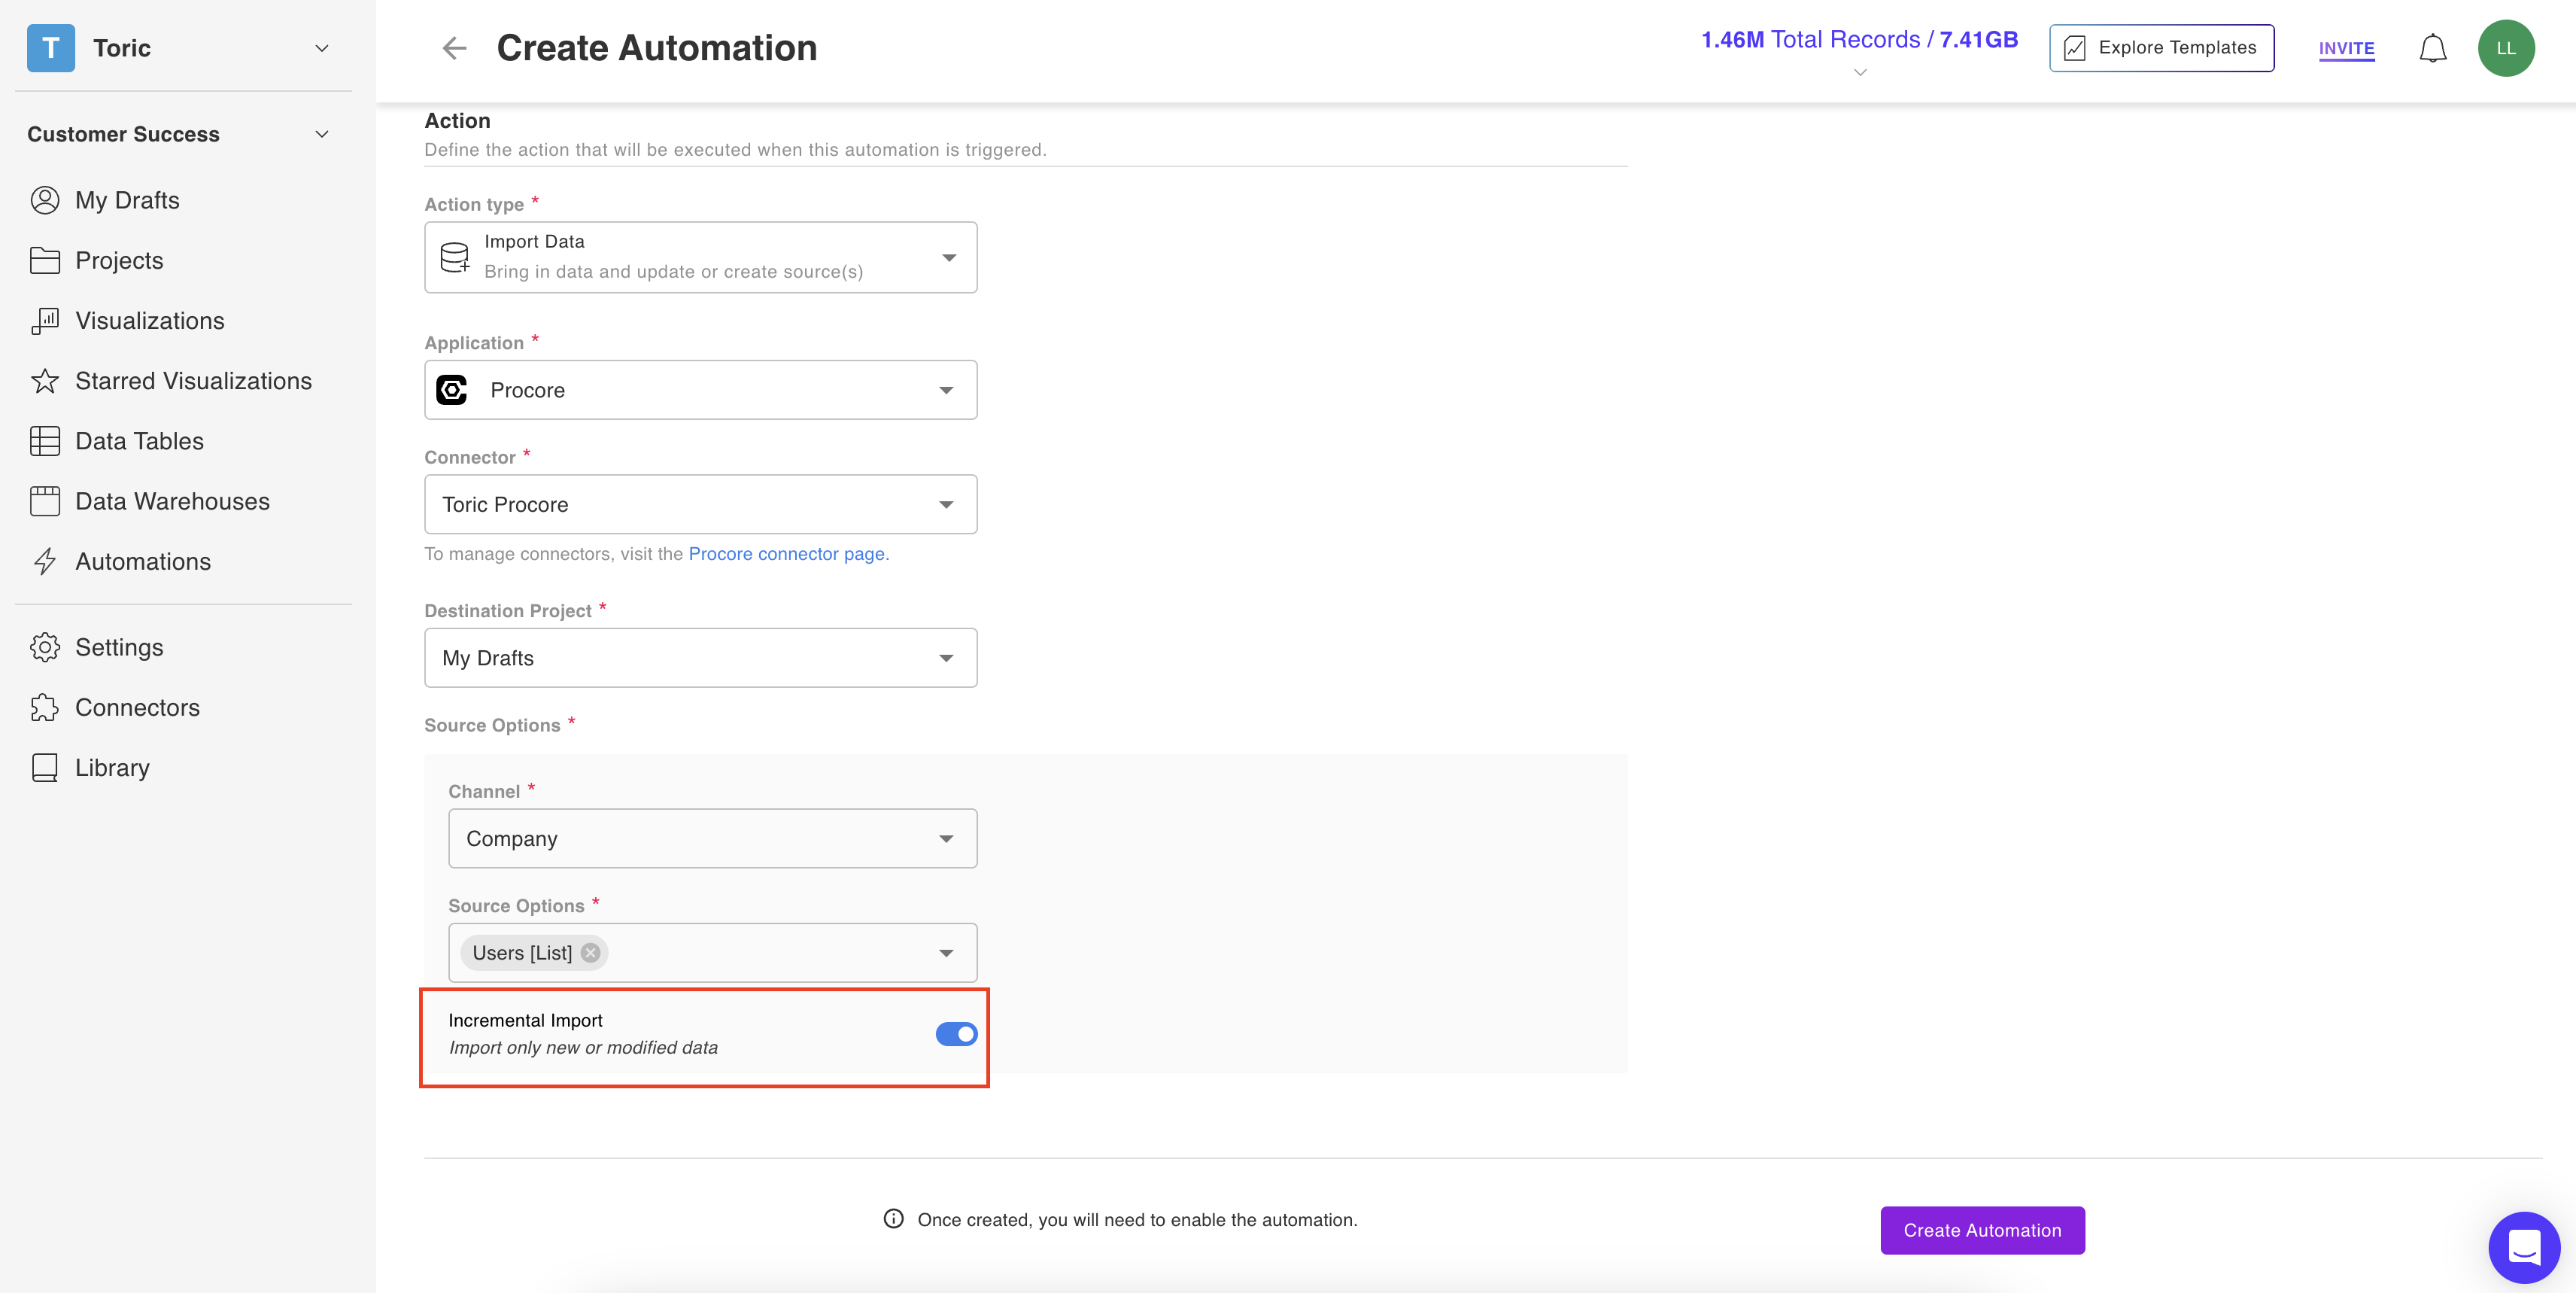The image size is (2576, 1293).
Task: Click the Starred Visualizations star icon
Action: pyautogui.click(x=45, y=381)
